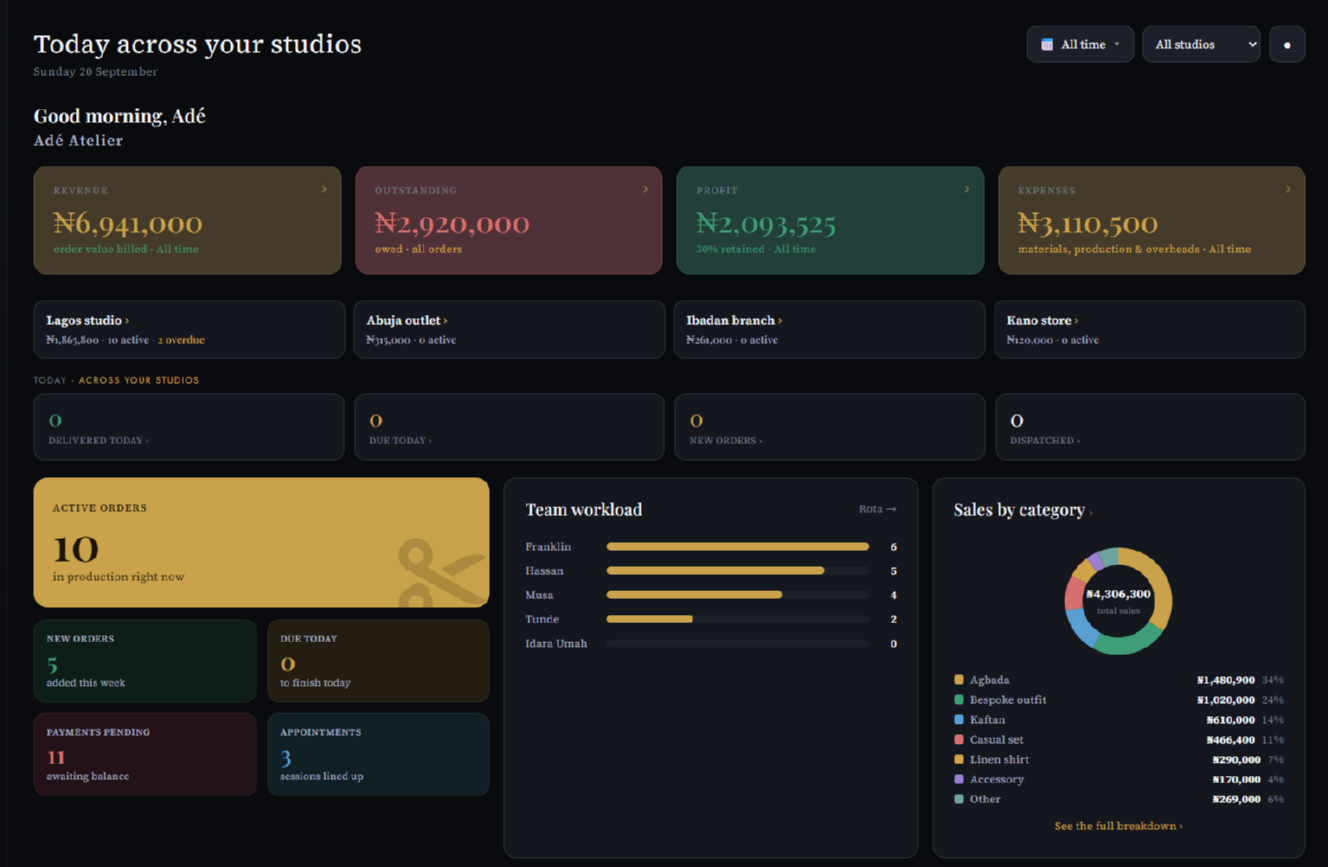
Task: Open the Lagos studio card
Action: click(189, 329)
